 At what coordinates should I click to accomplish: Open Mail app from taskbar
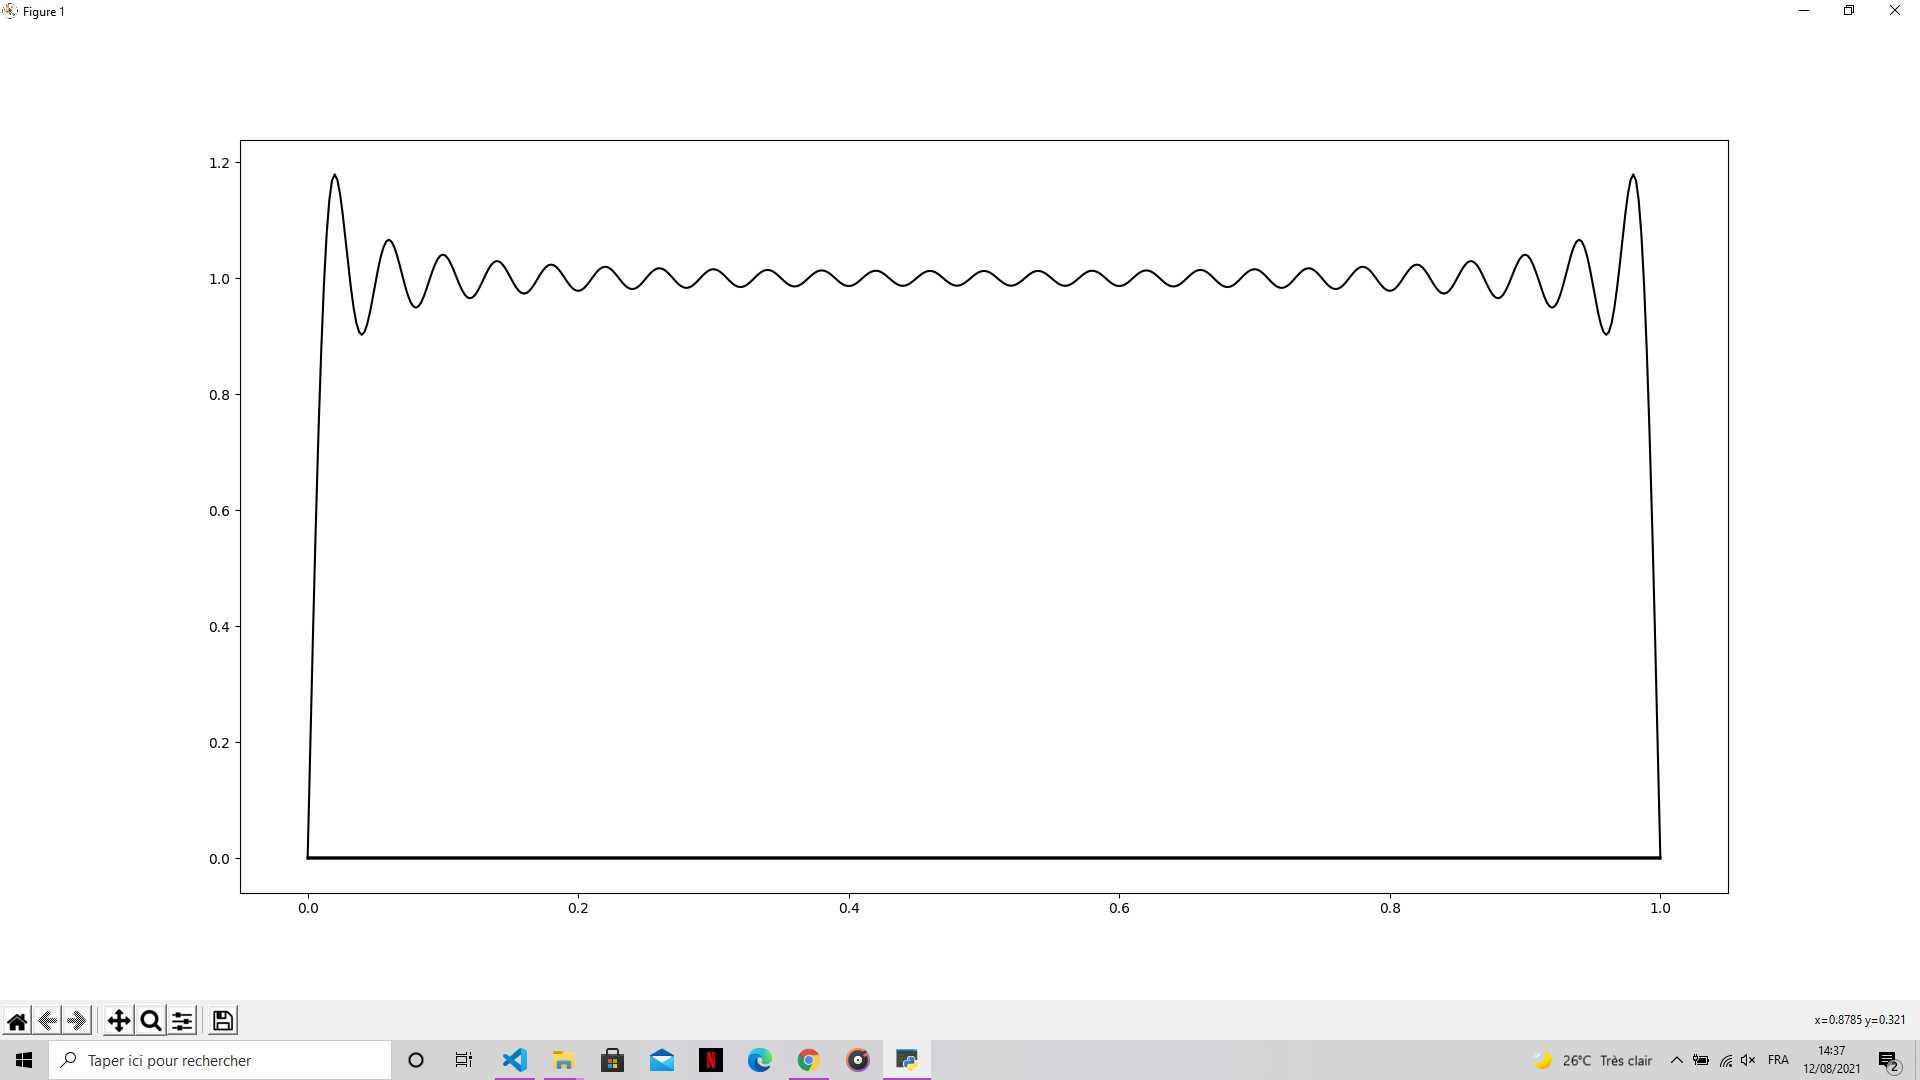click(662, 1060)
